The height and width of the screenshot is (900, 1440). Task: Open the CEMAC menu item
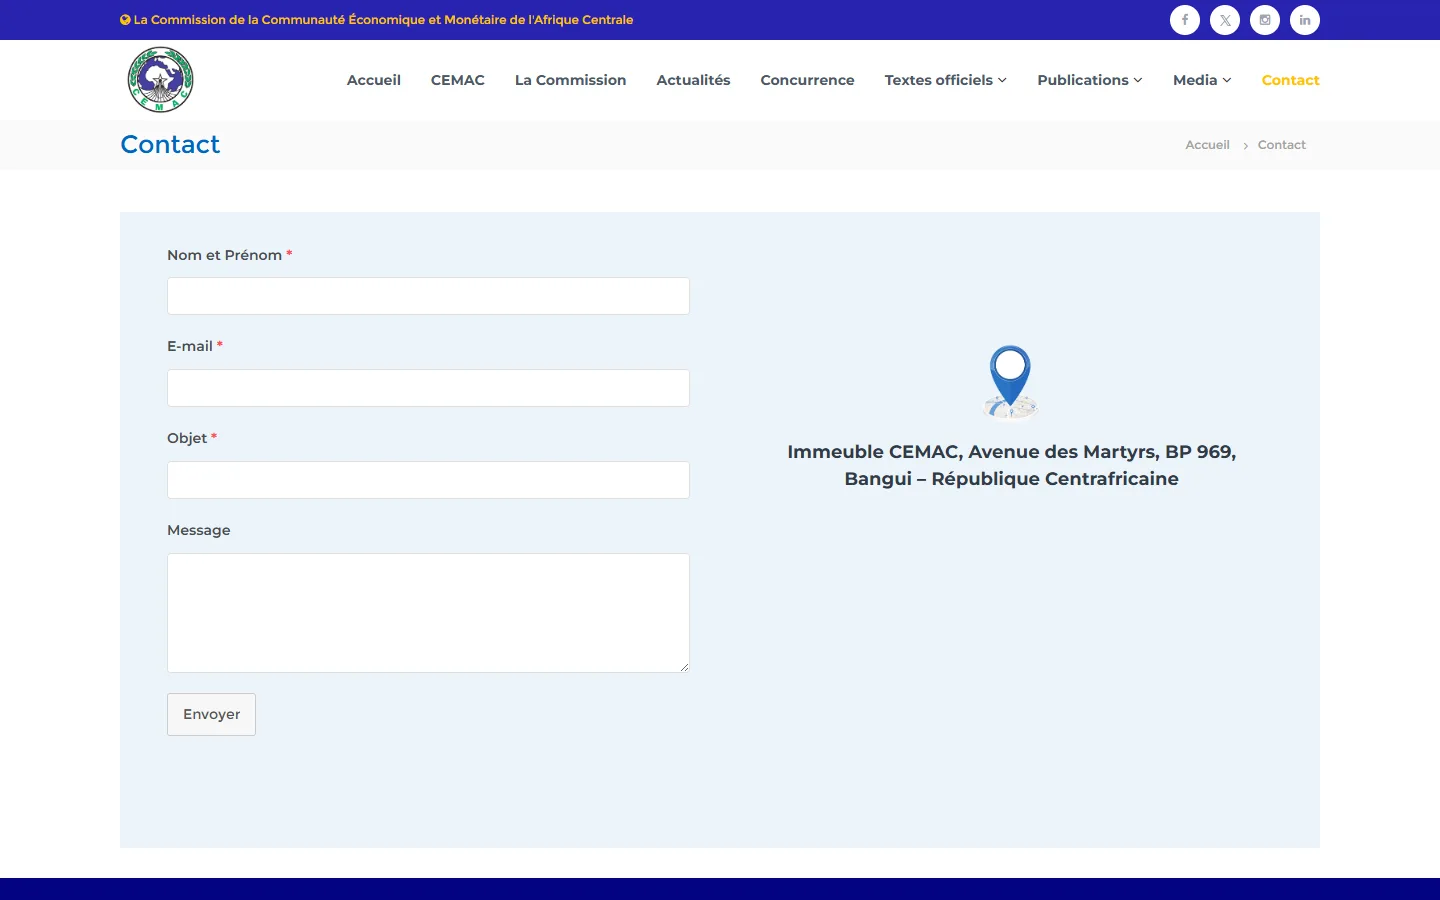(x=458, y=80)
